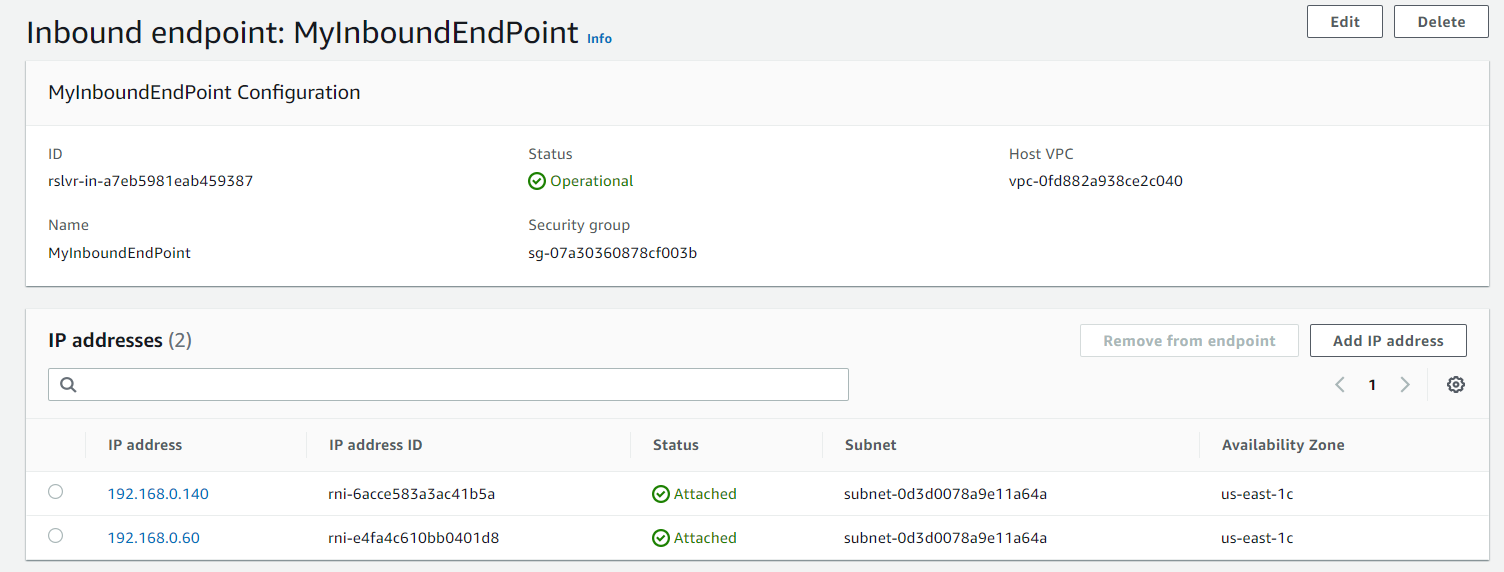Select page number 1 in pagination
The image size is (1504, 572).
coord(1372,385)
